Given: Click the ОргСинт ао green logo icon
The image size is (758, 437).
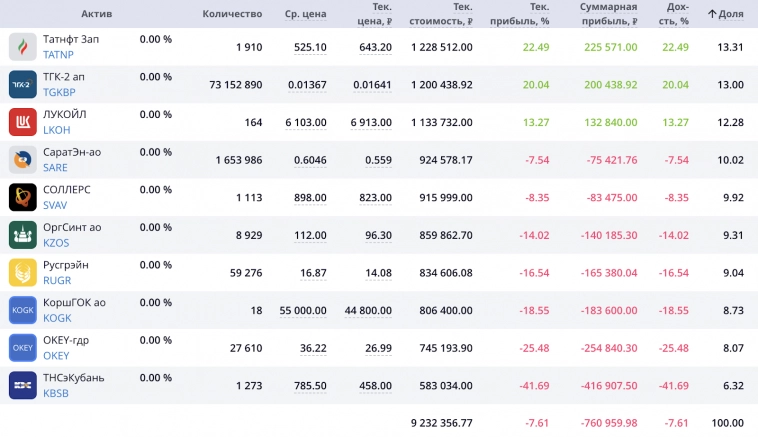Looking at the screenshot, I should [23, 235].
